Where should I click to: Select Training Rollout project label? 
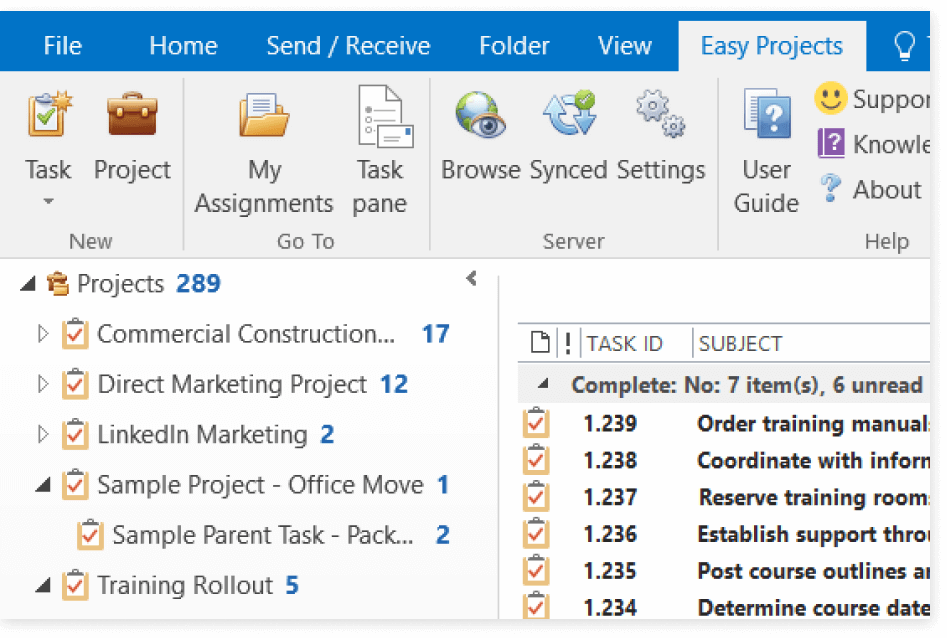185,585
